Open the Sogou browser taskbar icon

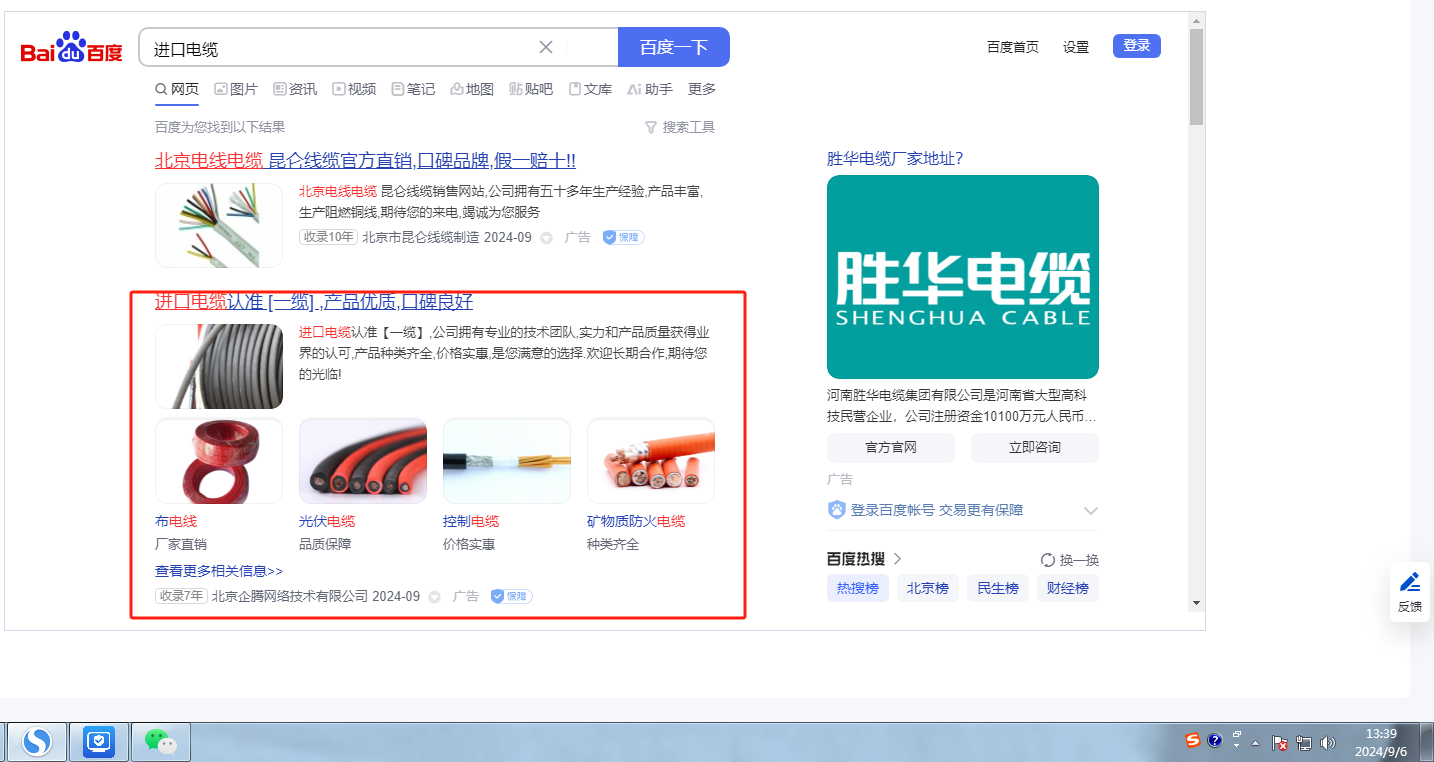(x=38, y=741)
